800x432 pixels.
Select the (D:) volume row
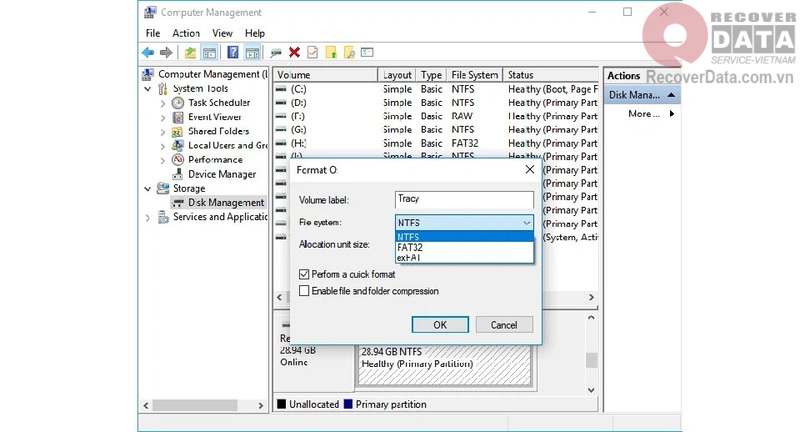point(436,103)
